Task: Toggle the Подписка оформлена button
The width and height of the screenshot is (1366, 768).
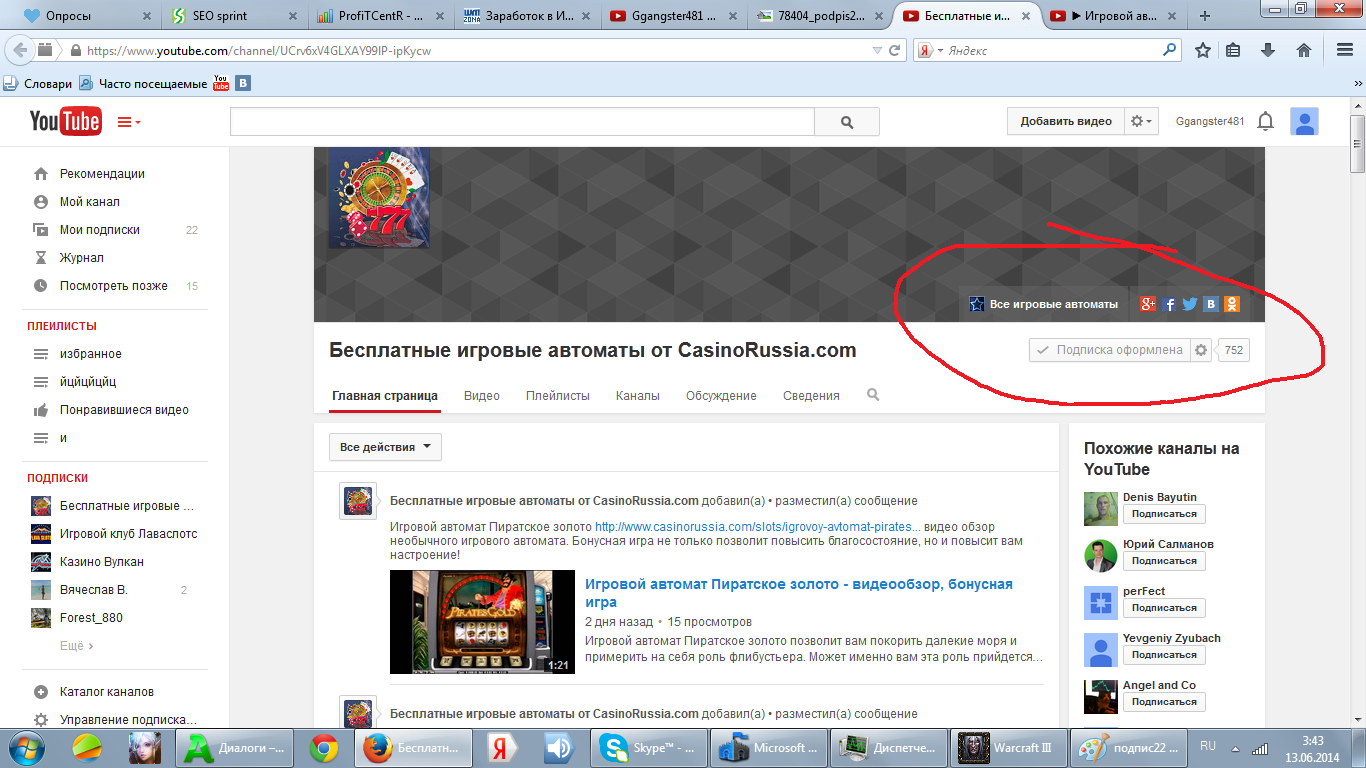Action: click(1109, 350)
